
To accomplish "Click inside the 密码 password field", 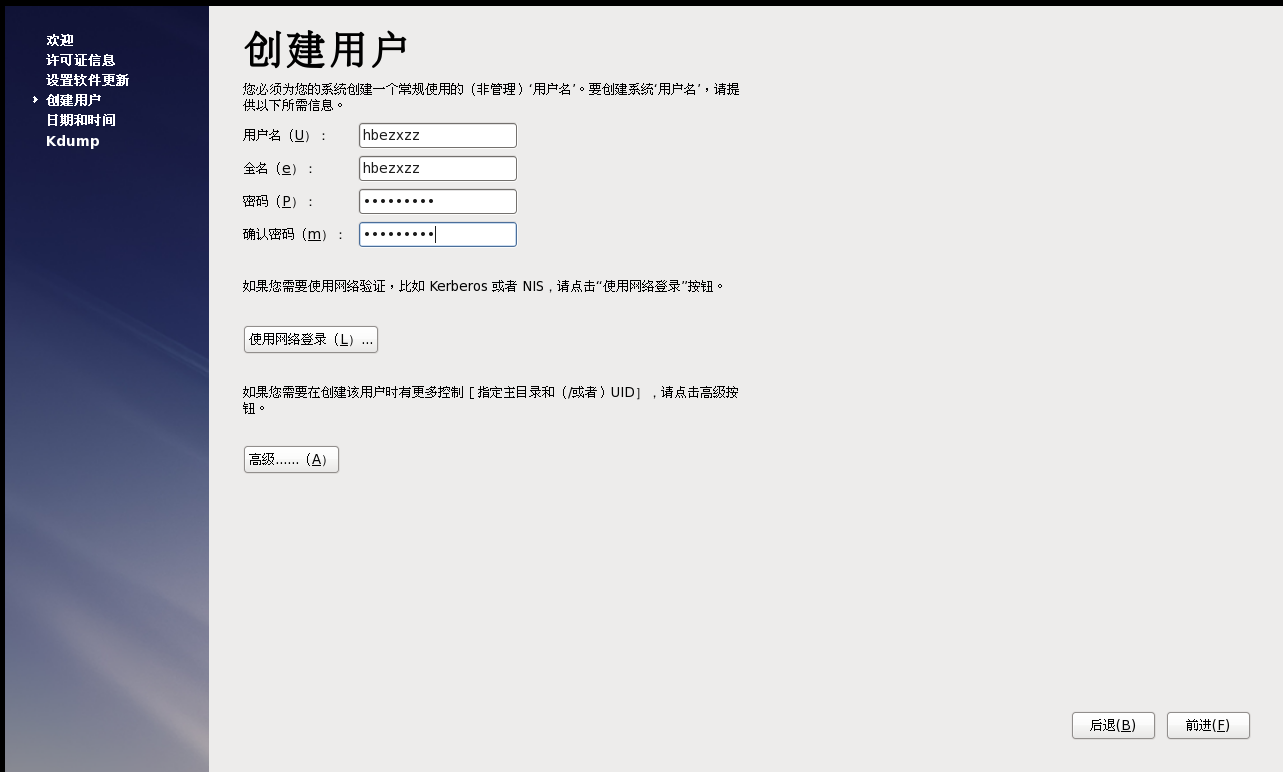I will pos(437,201).
